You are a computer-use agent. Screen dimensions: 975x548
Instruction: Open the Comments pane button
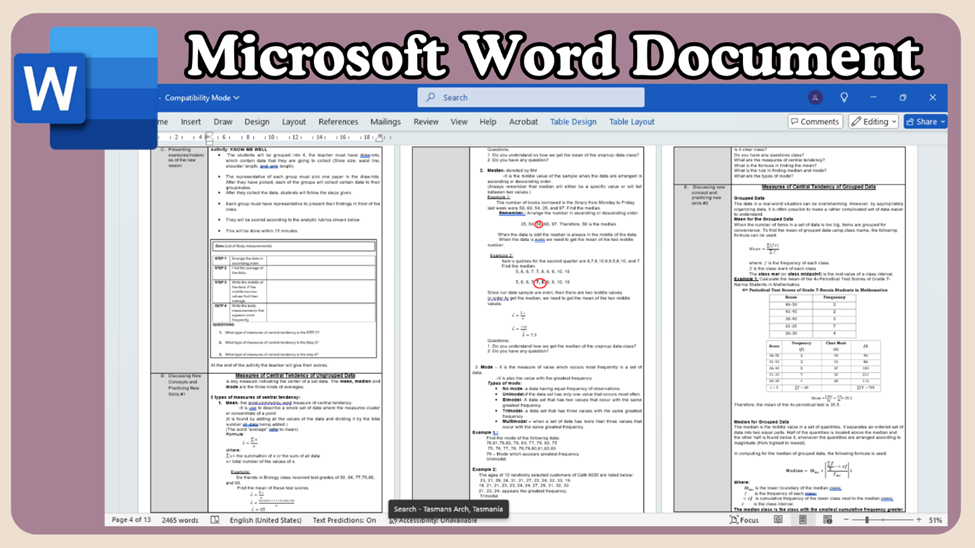coord(815,122)
